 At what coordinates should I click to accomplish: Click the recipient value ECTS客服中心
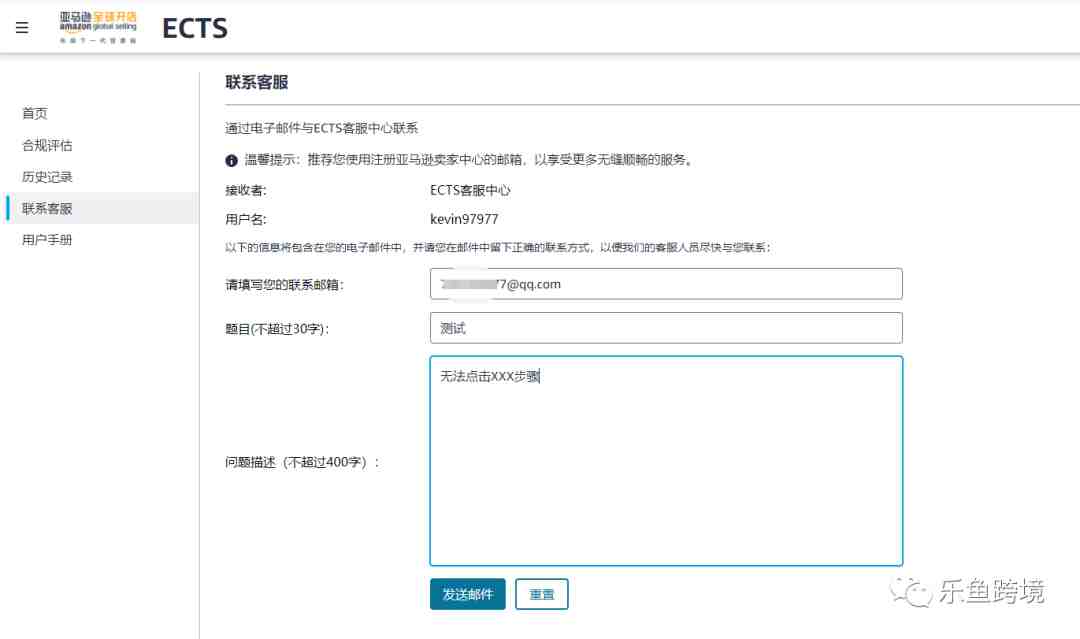(x=470, y=190)
